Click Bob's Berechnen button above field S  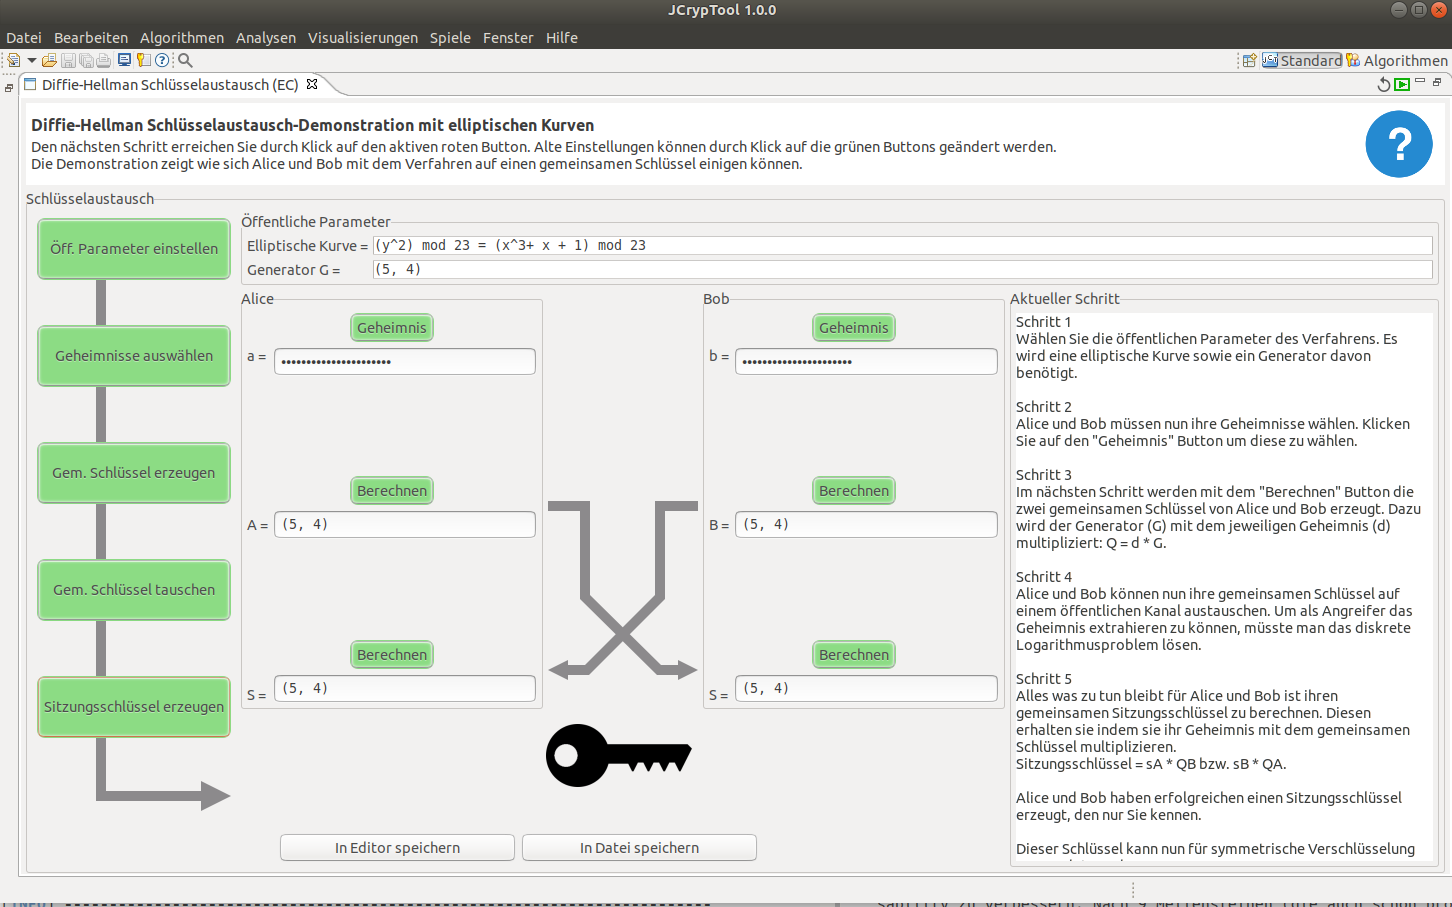(854, 655)
